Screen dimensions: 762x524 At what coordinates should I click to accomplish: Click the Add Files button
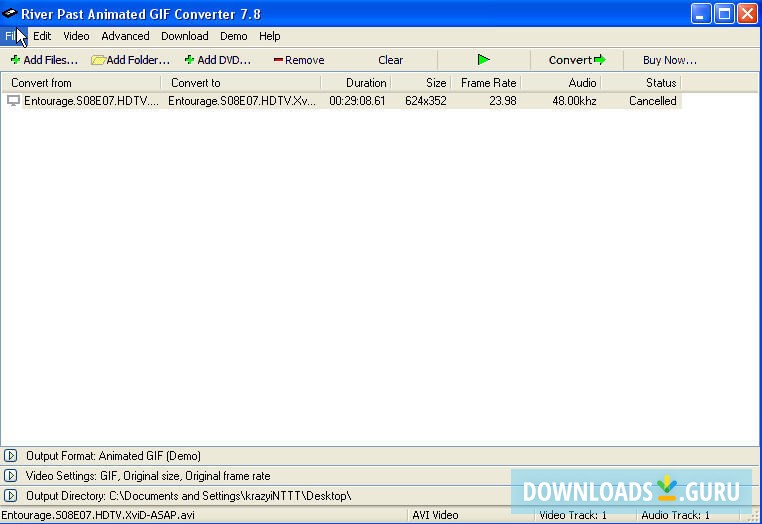point(44,60)
